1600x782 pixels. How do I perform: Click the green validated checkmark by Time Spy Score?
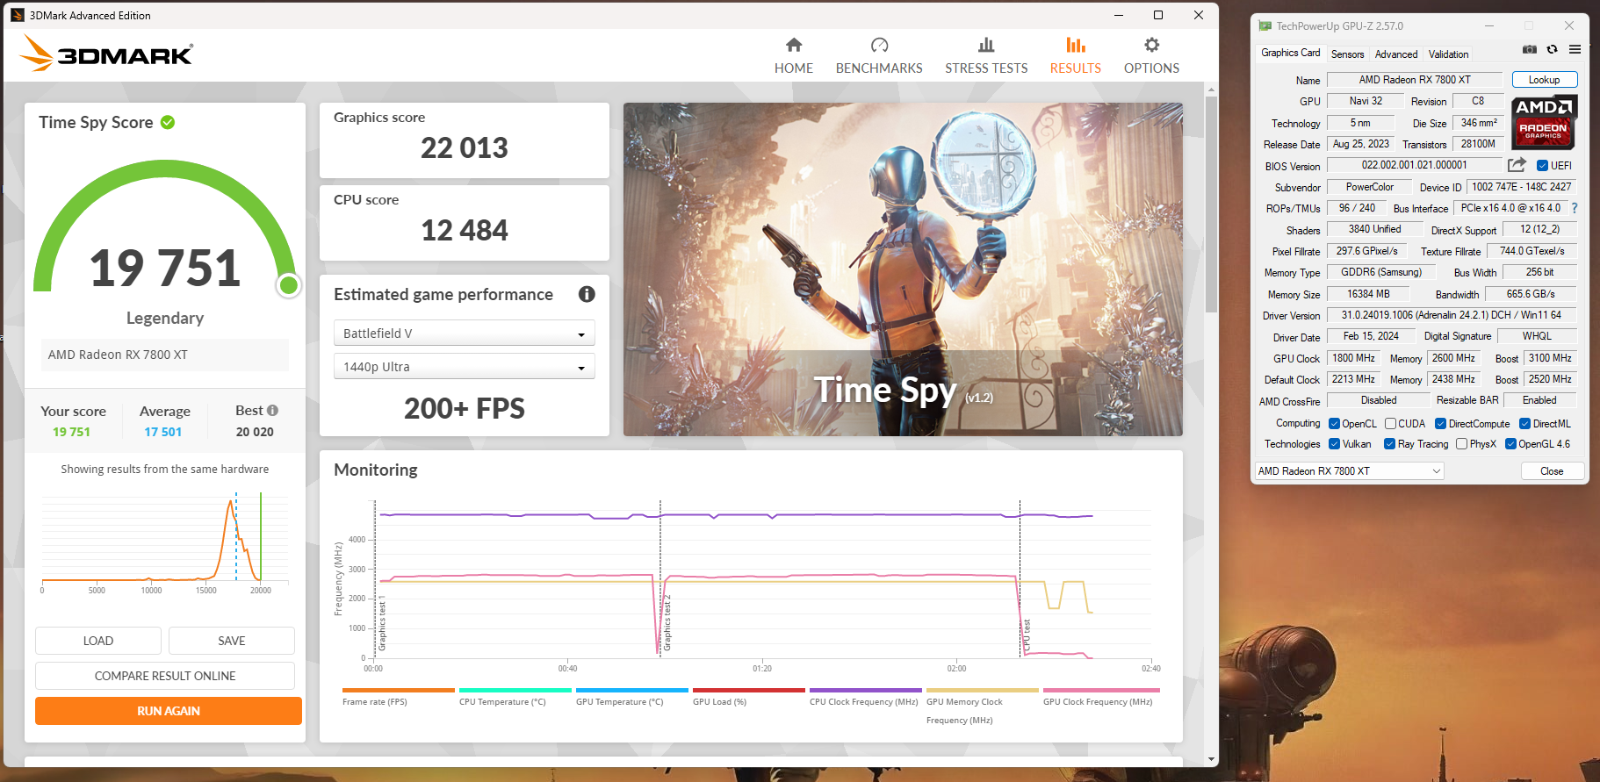pos(168,122)
